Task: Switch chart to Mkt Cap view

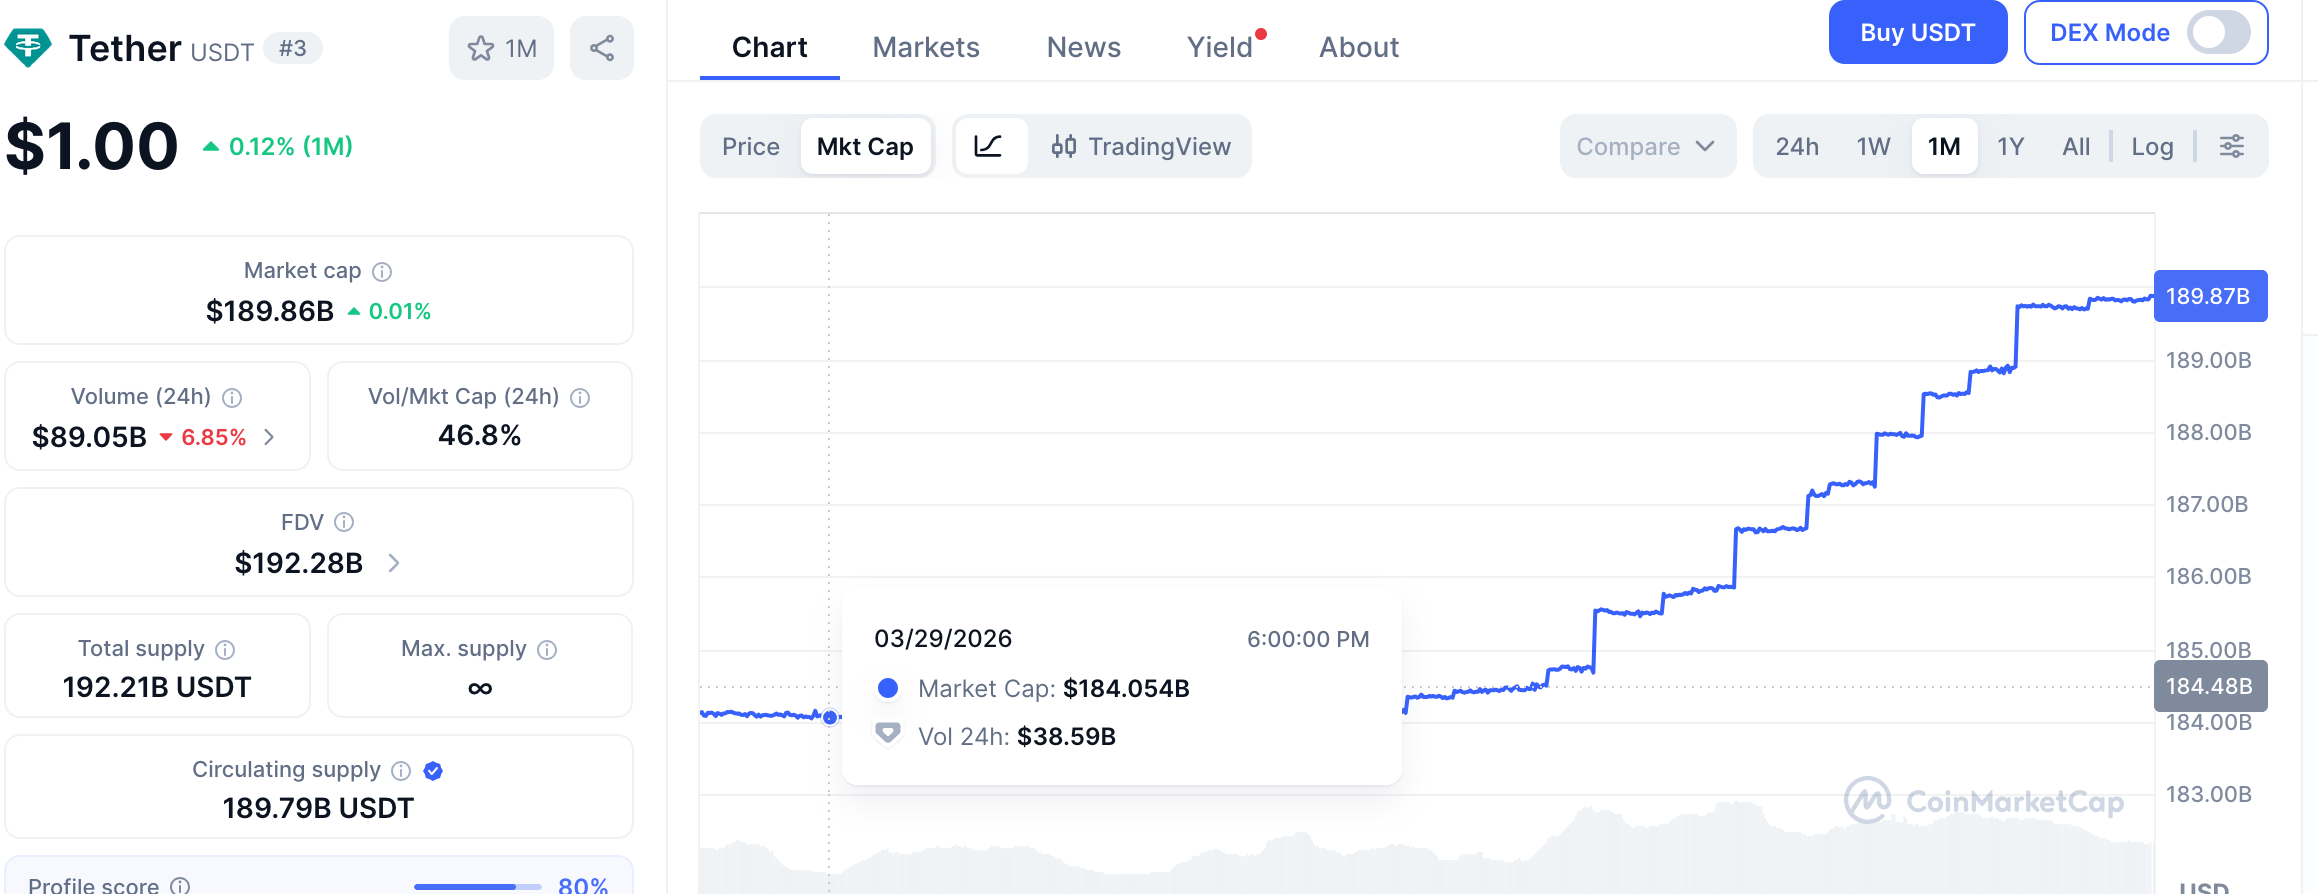Action: pyautogui.click(x=865, y=146)
